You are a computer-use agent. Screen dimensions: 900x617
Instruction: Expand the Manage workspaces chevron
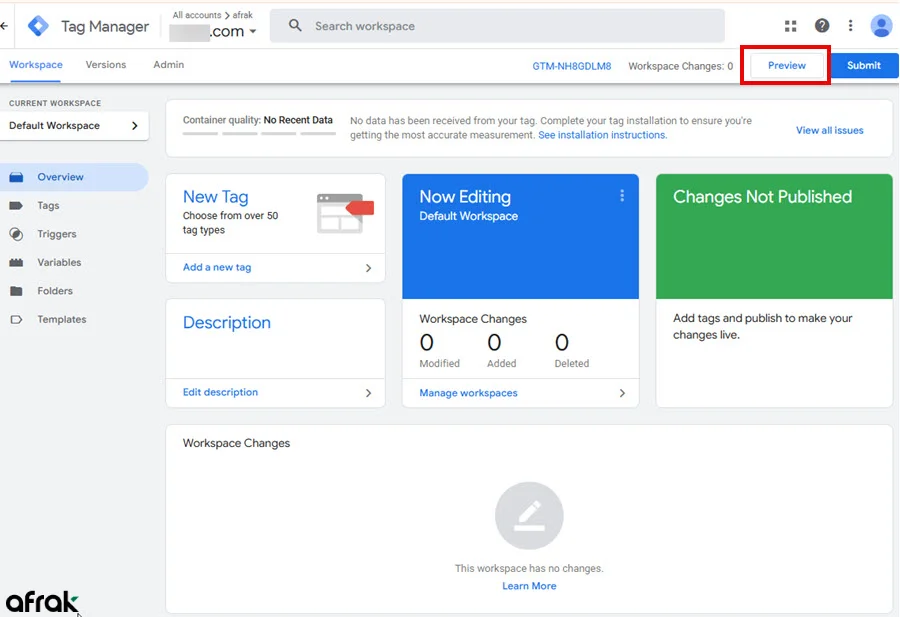(x=622, y=393)
